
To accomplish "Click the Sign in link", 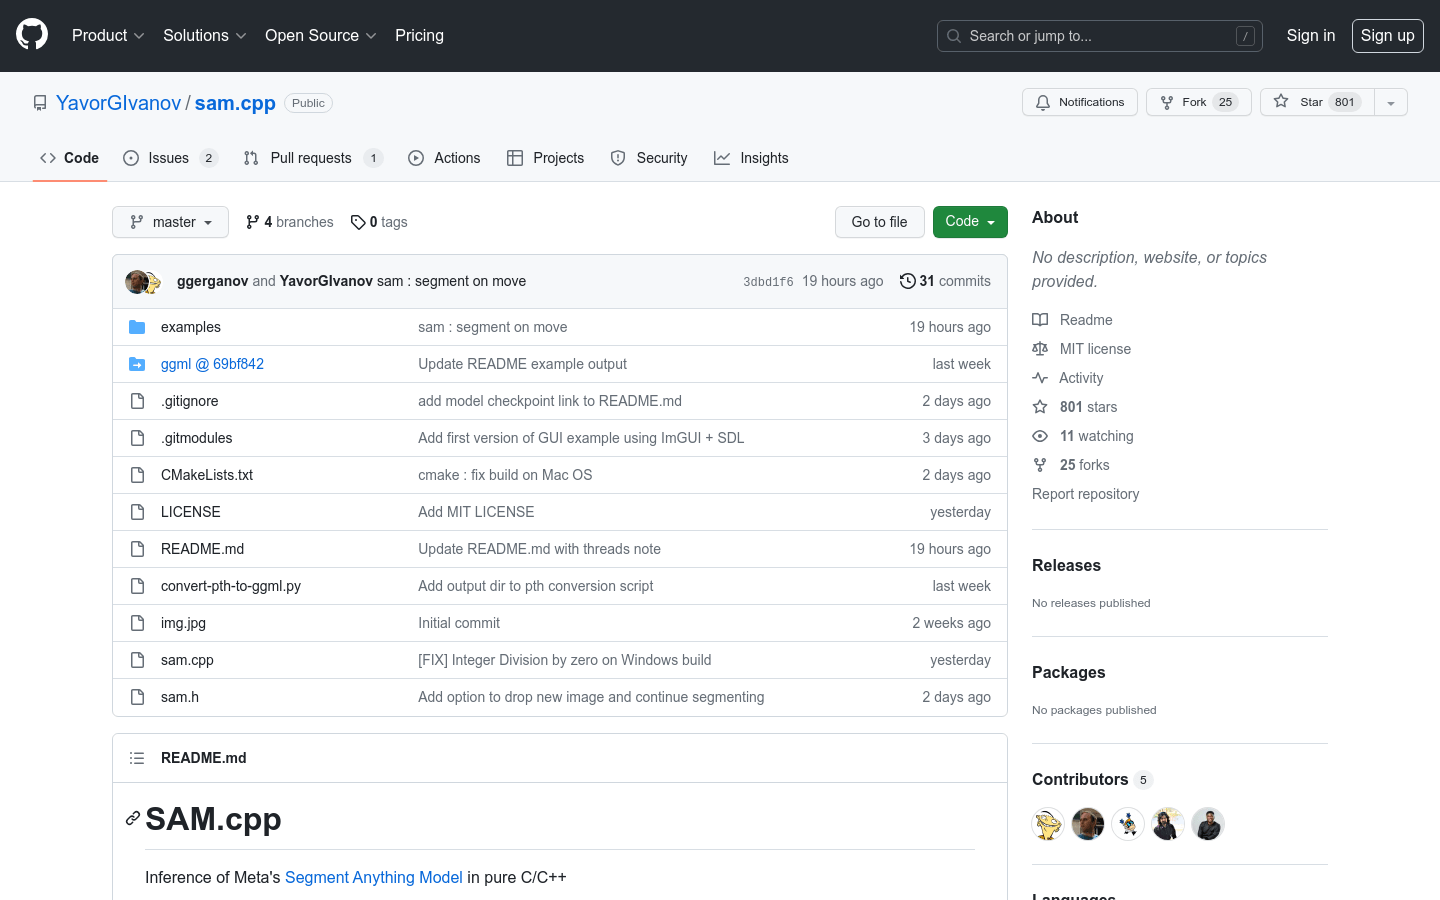I will tap(1310, 35).
